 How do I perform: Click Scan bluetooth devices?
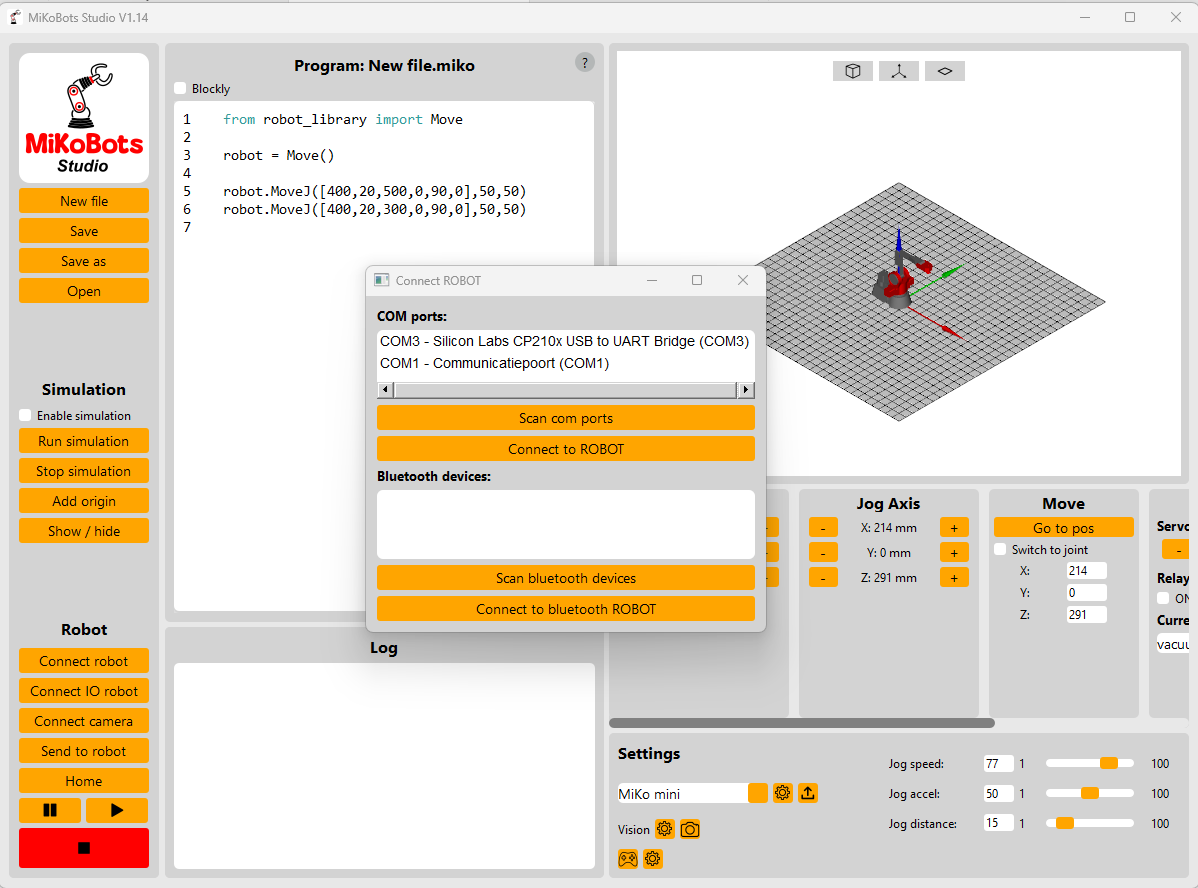point(565,577)
